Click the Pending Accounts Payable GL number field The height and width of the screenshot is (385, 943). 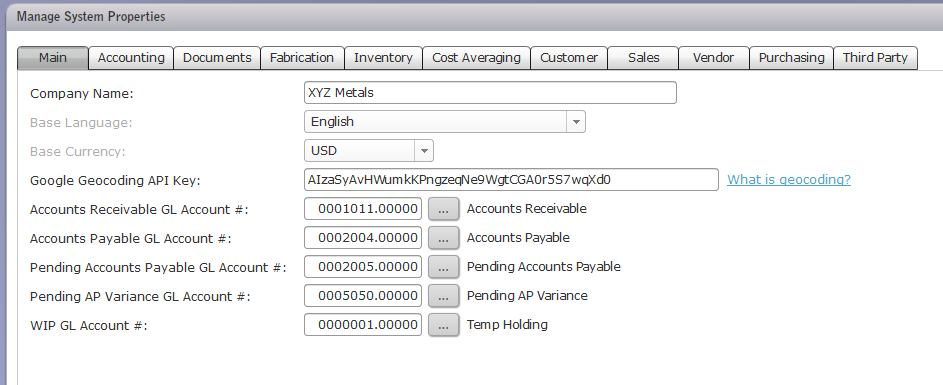tap(363, 266)
